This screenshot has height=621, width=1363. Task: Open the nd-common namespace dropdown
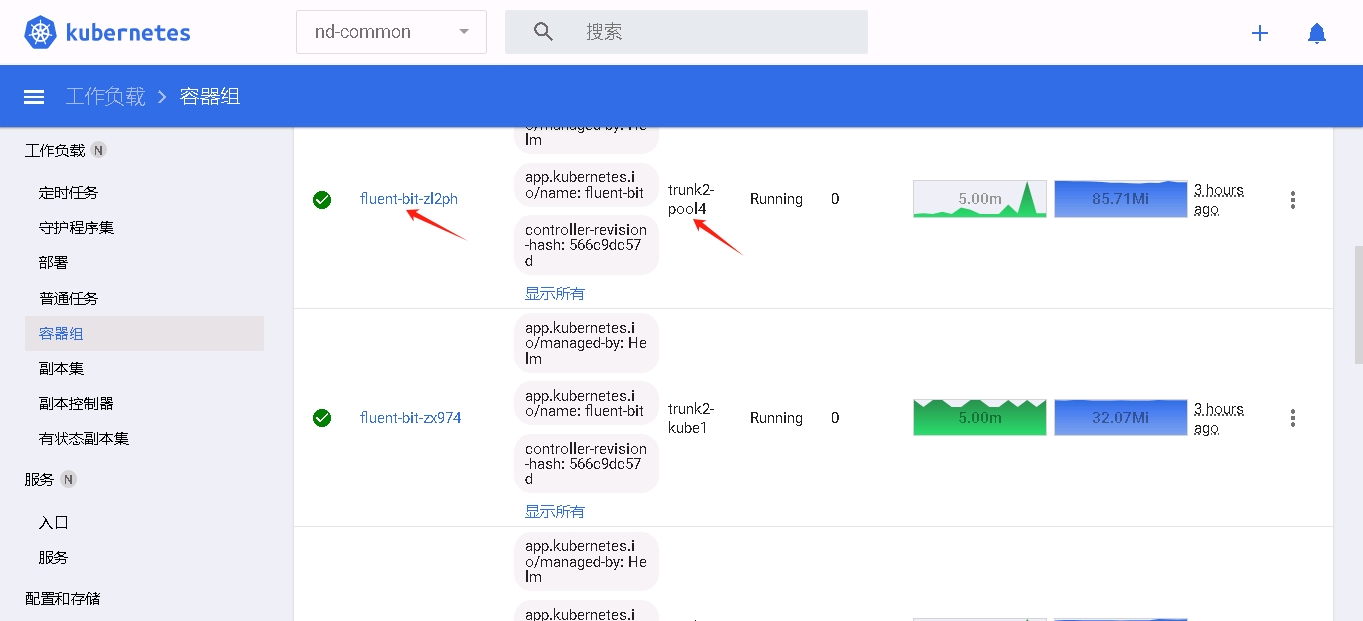pyautogui.click(x=391, y=32)
